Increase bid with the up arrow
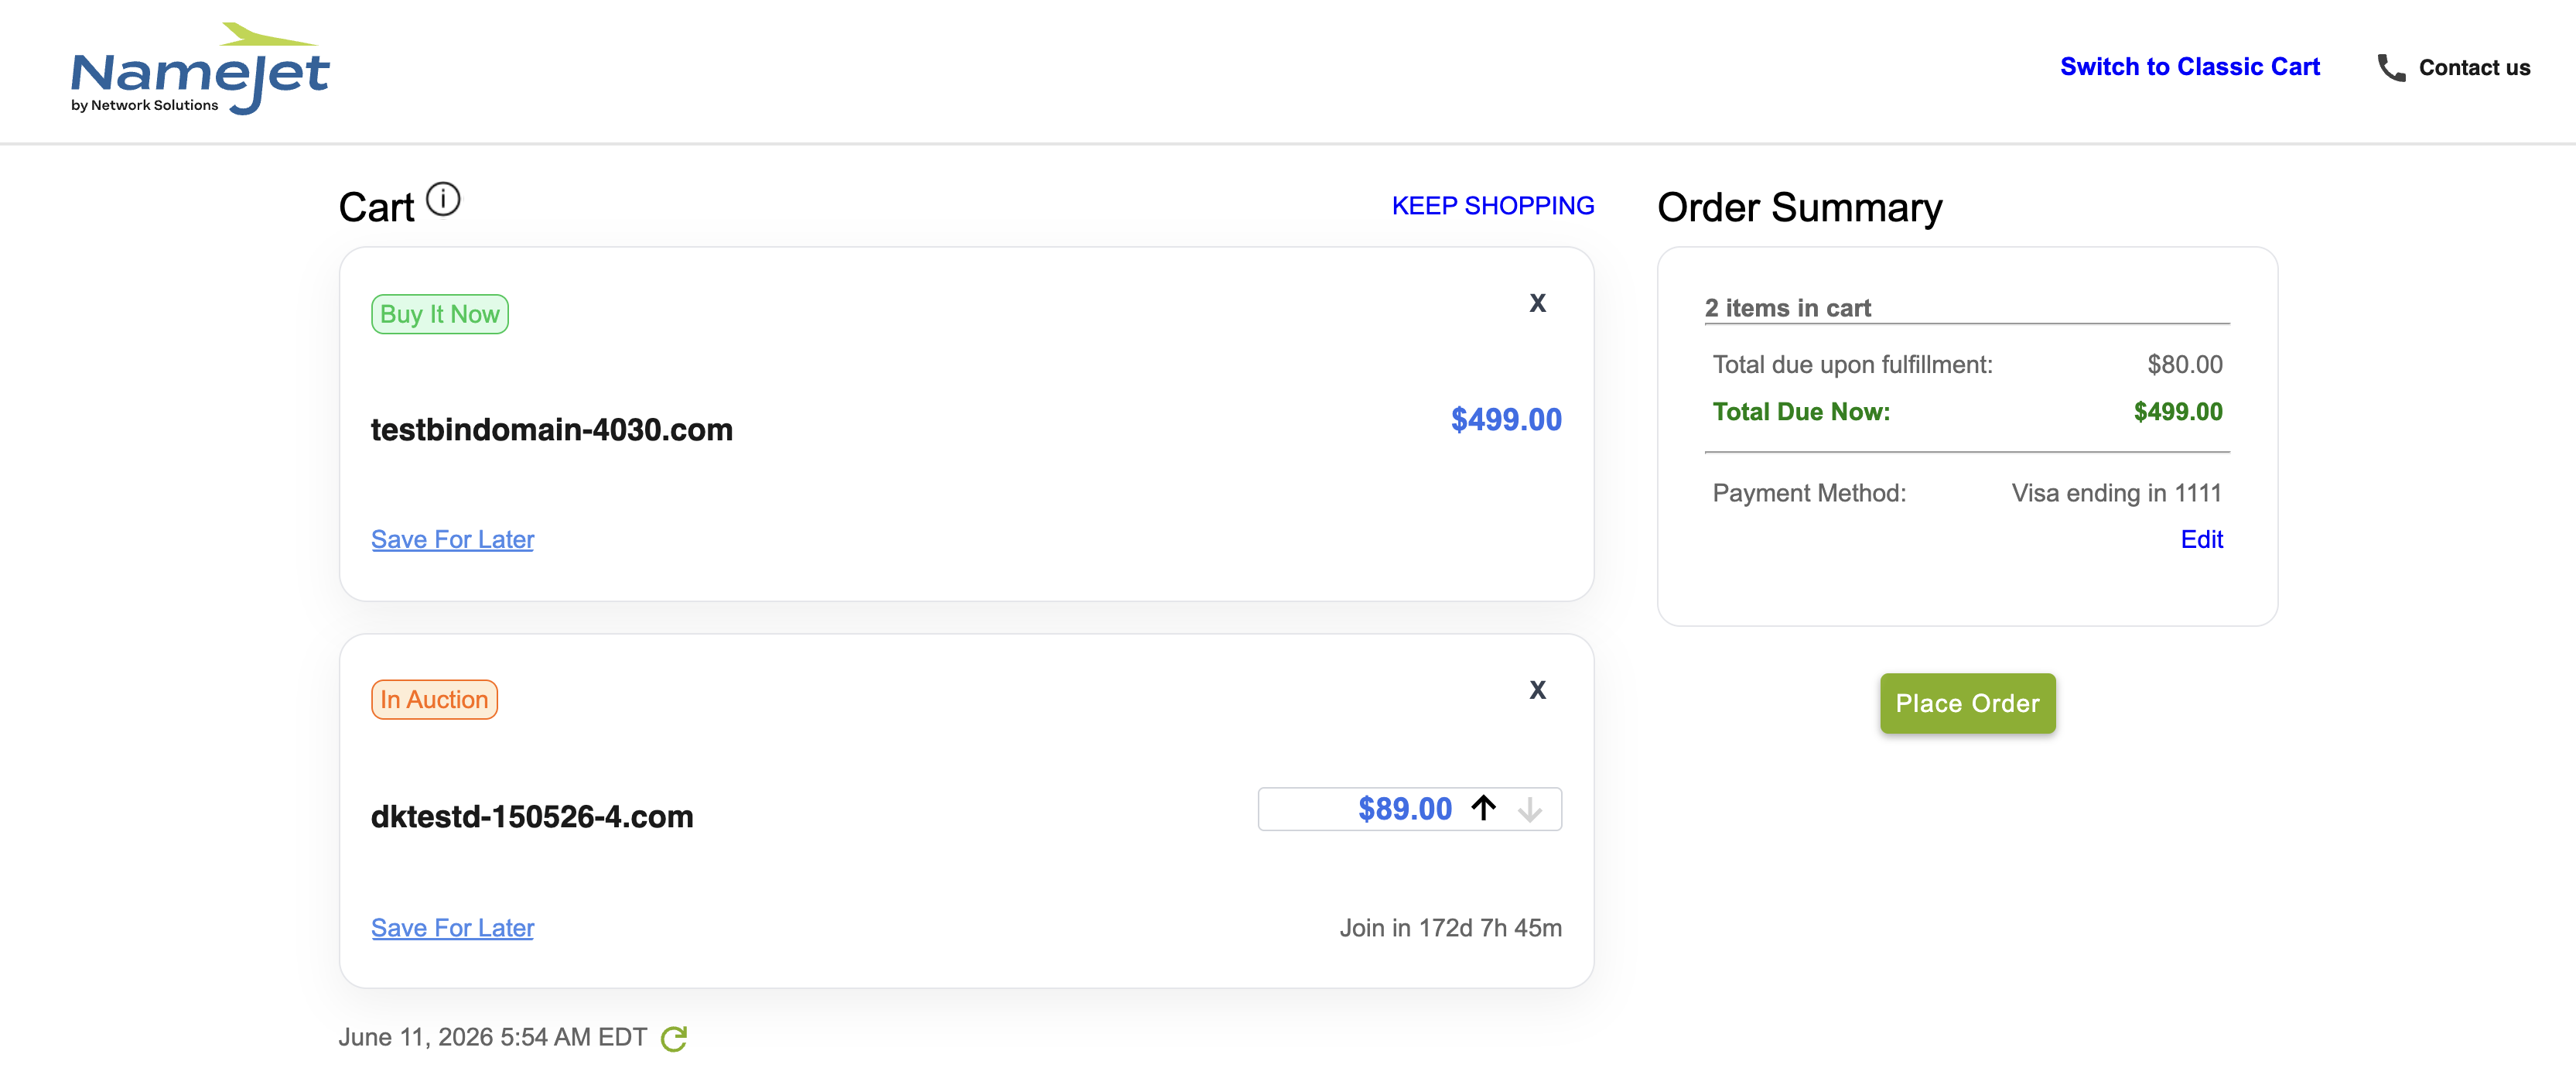The width and height of the screenshot is (2576, 1068). 1483,808
